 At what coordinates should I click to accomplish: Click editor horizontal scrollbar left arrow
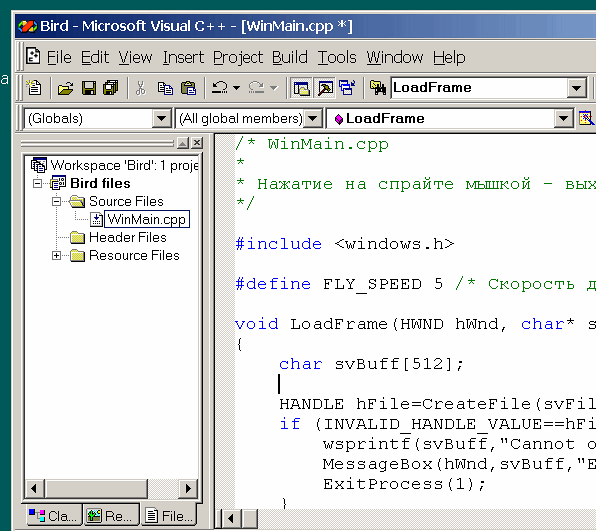(x=231, y=518)
